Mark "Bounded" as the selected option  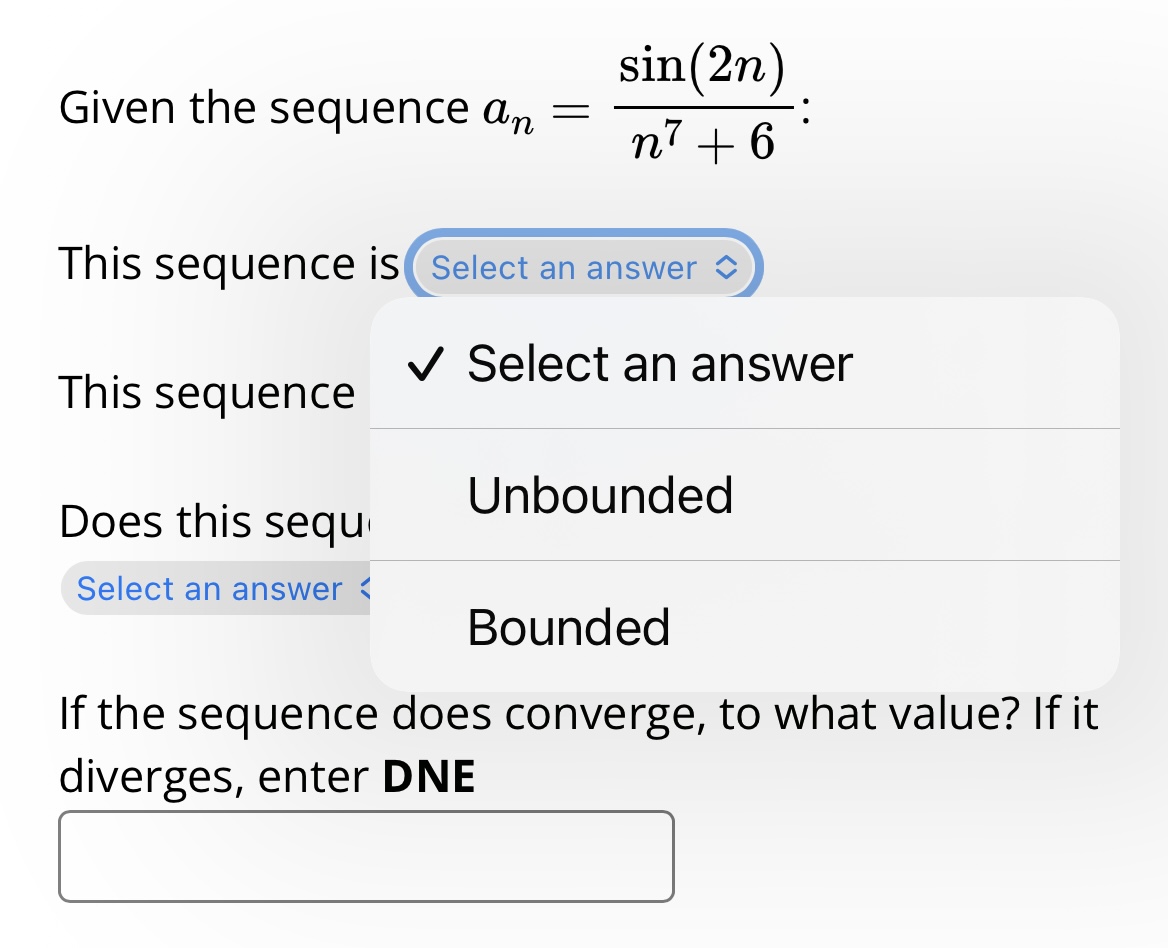(x=567, y=627)
